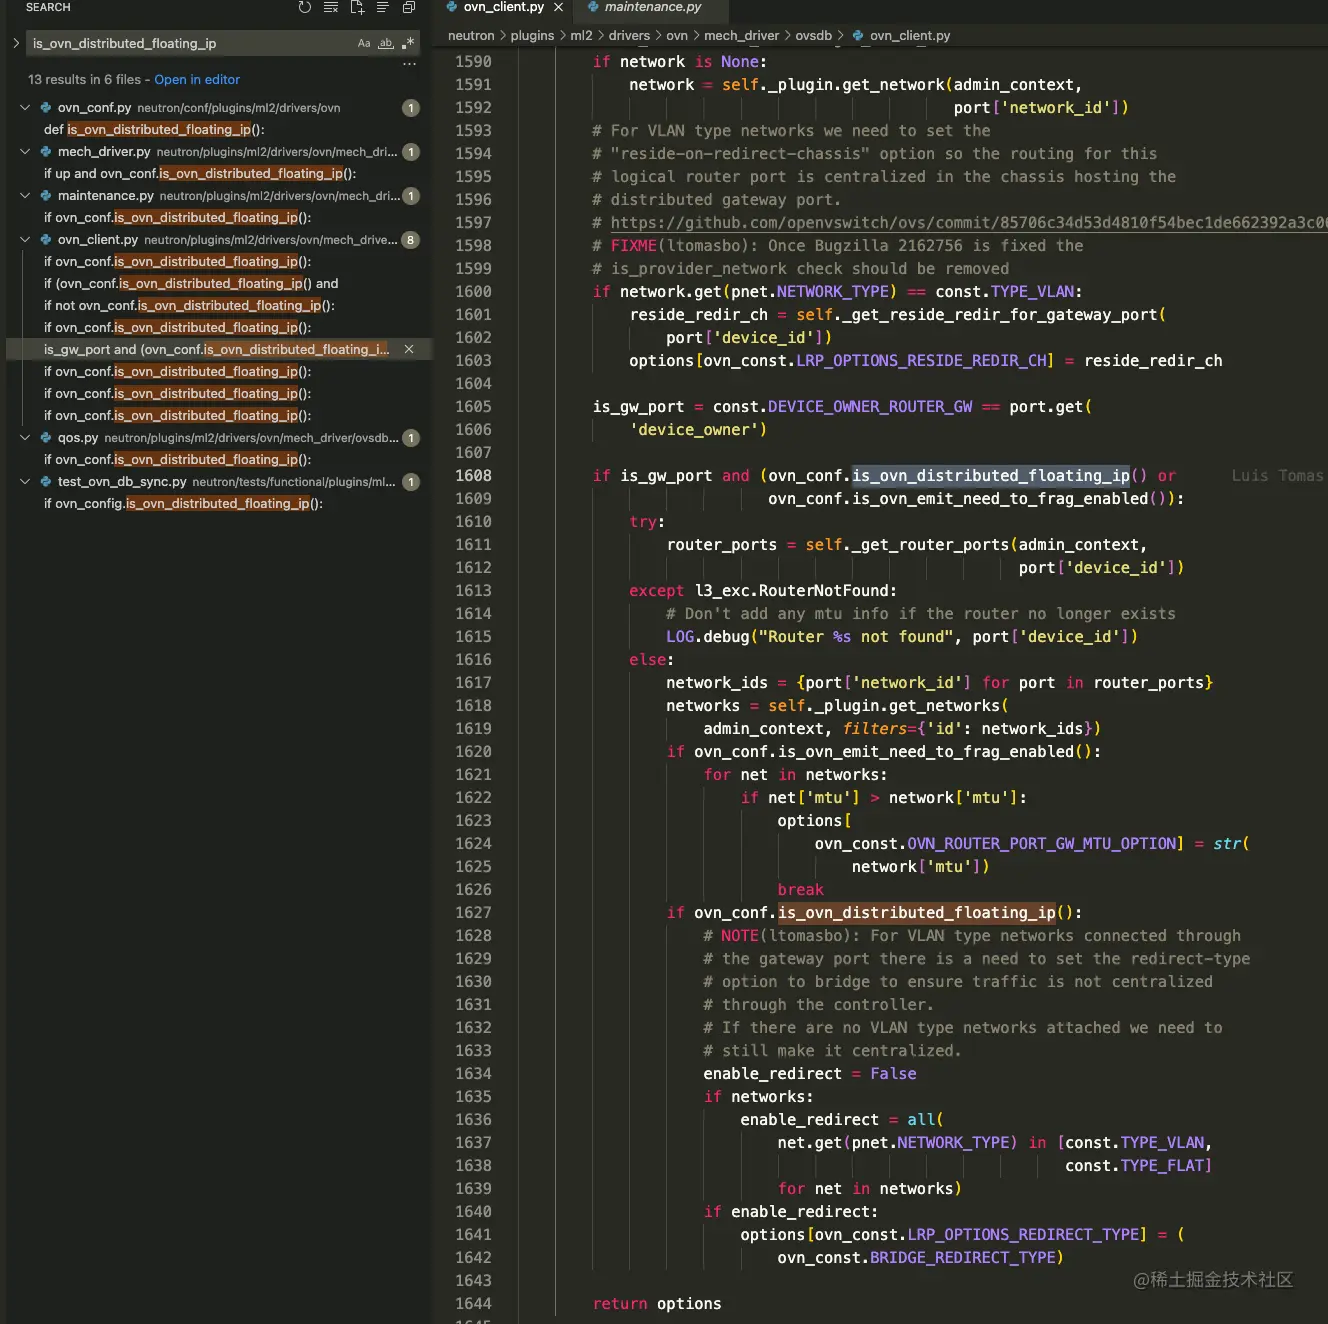The height and width of the screenshot is (1324, 1328).
Task: Collapse all search results icon
Action: click(409, 7)
